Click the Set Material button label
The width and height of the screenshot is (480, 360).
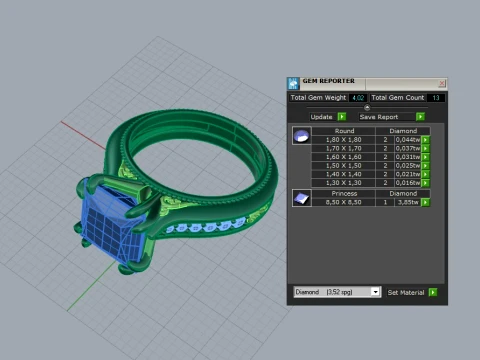(x=406, y=292)
